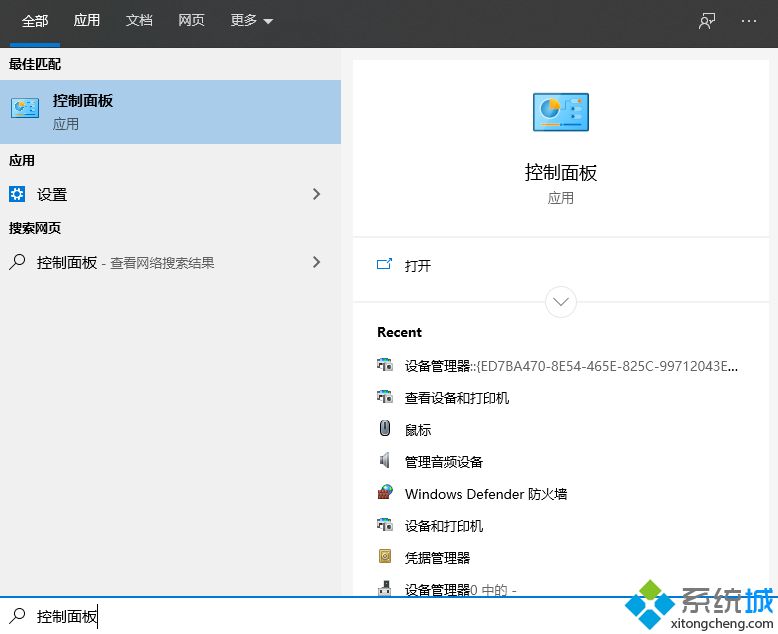Click the magnifier icon beside web search result
Viewport: 778px width, 634px height.
click(17, 261)
